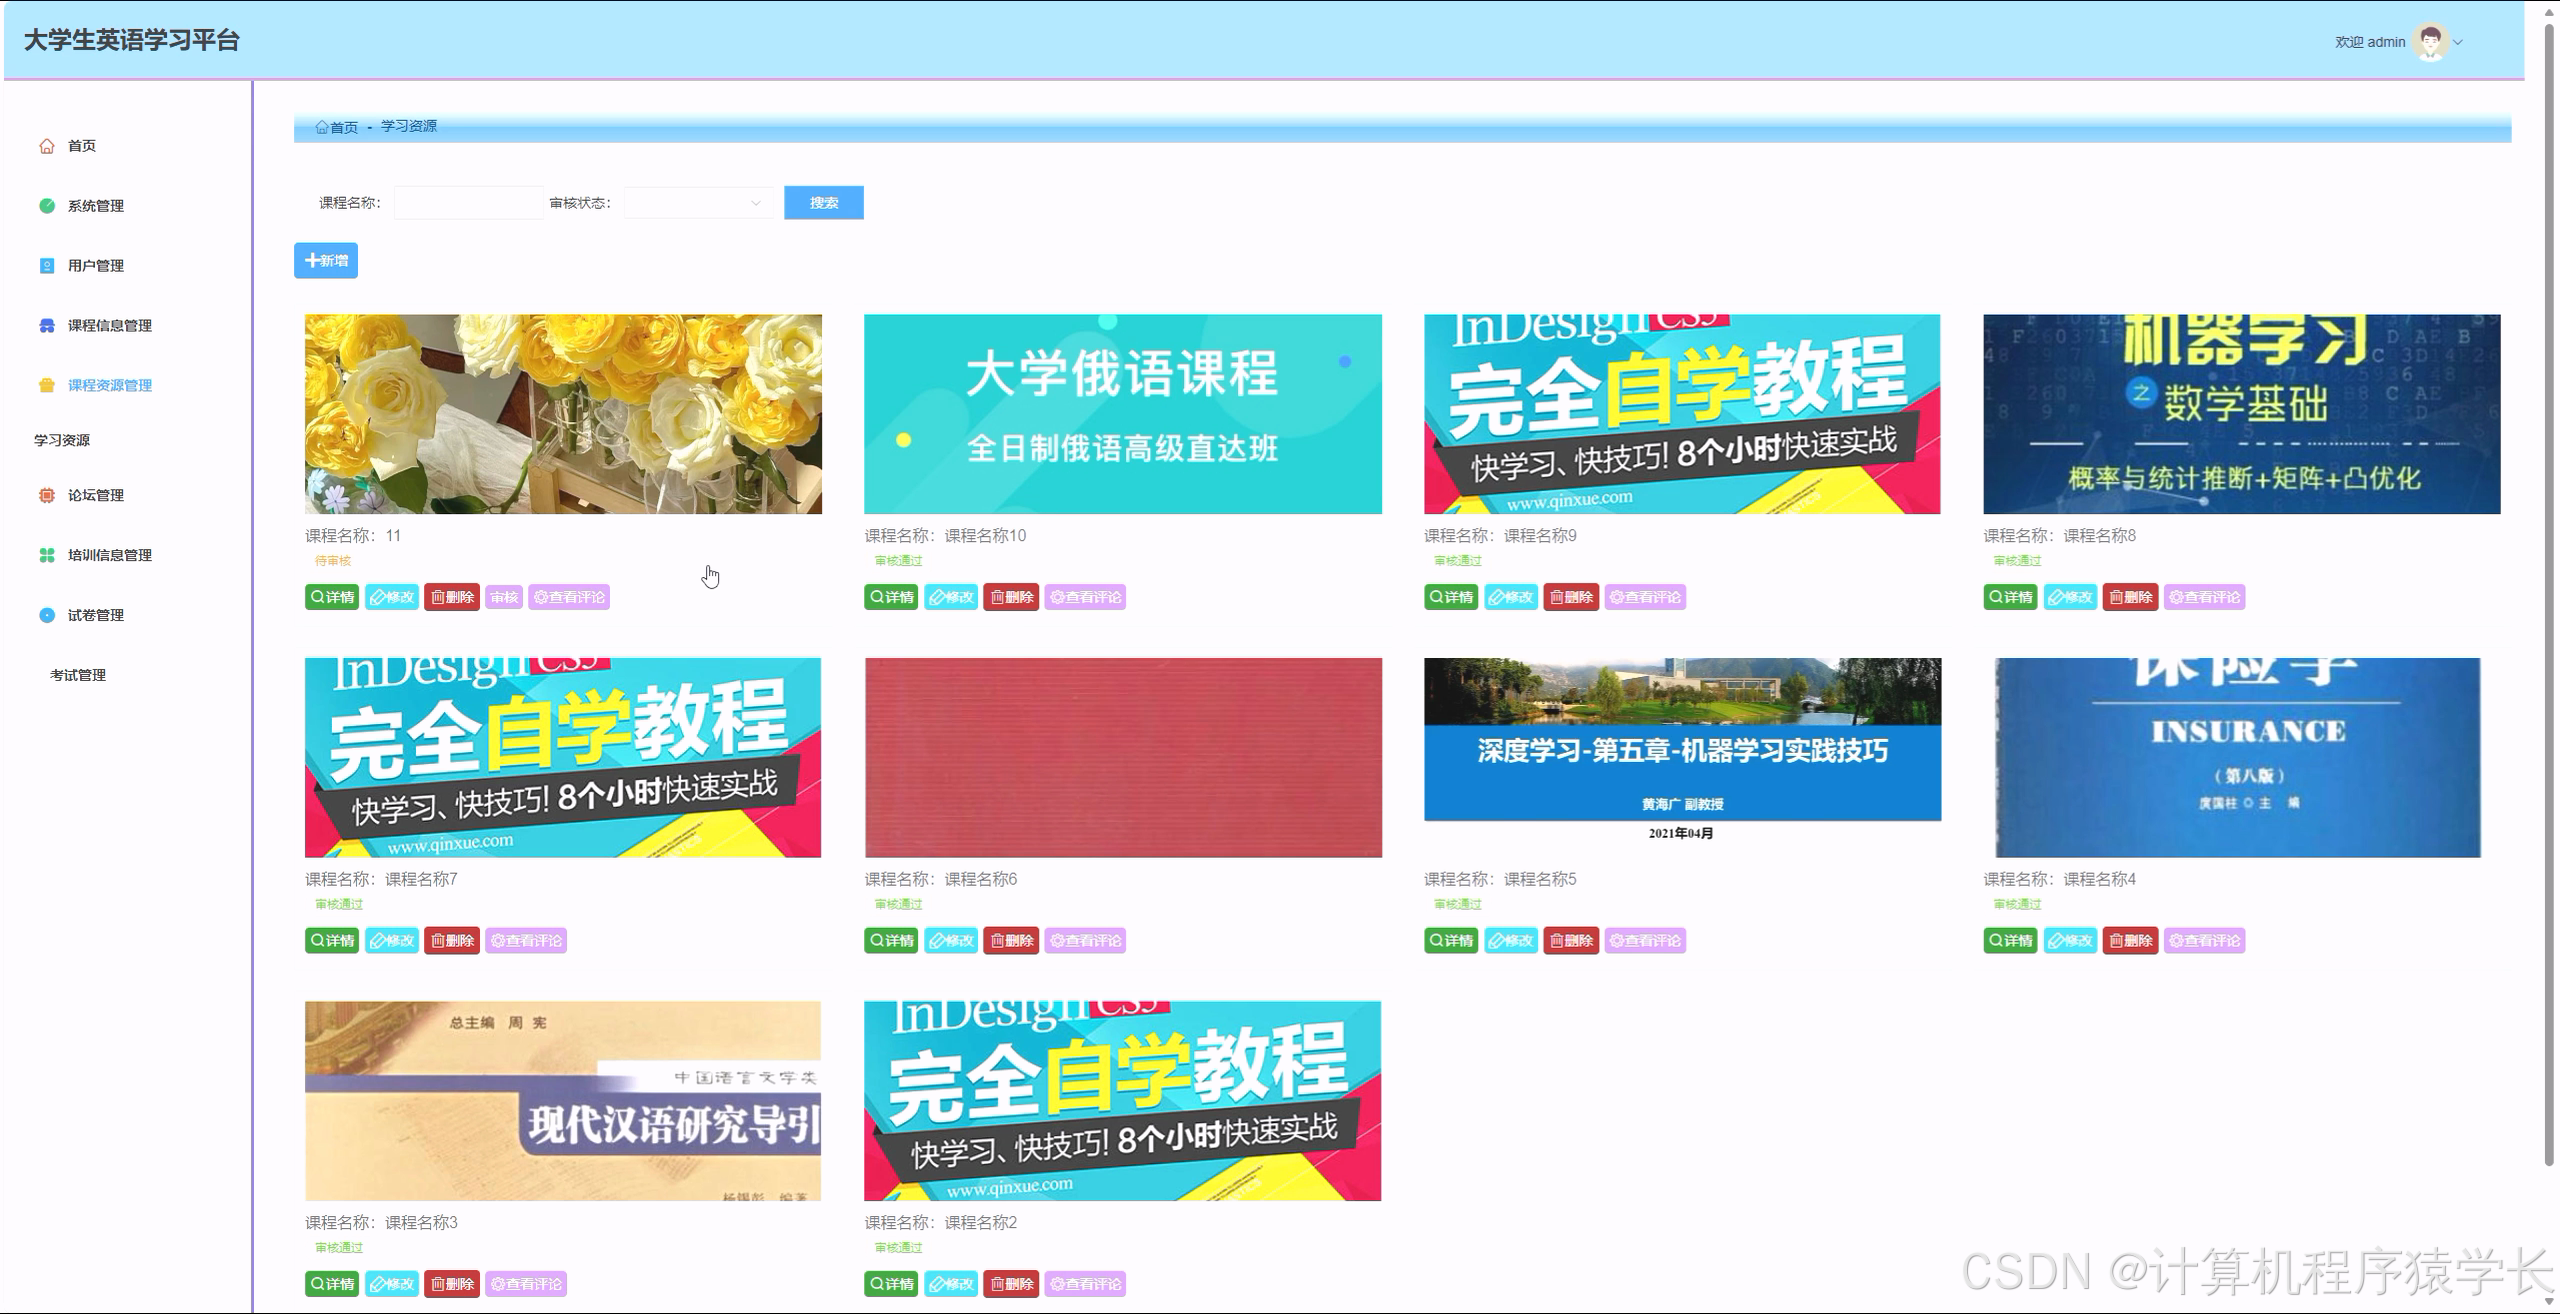The width and height of the screenshot is (2560, 1314).
Task: Click the admin avatar in the header
Action: (2430, 41)
